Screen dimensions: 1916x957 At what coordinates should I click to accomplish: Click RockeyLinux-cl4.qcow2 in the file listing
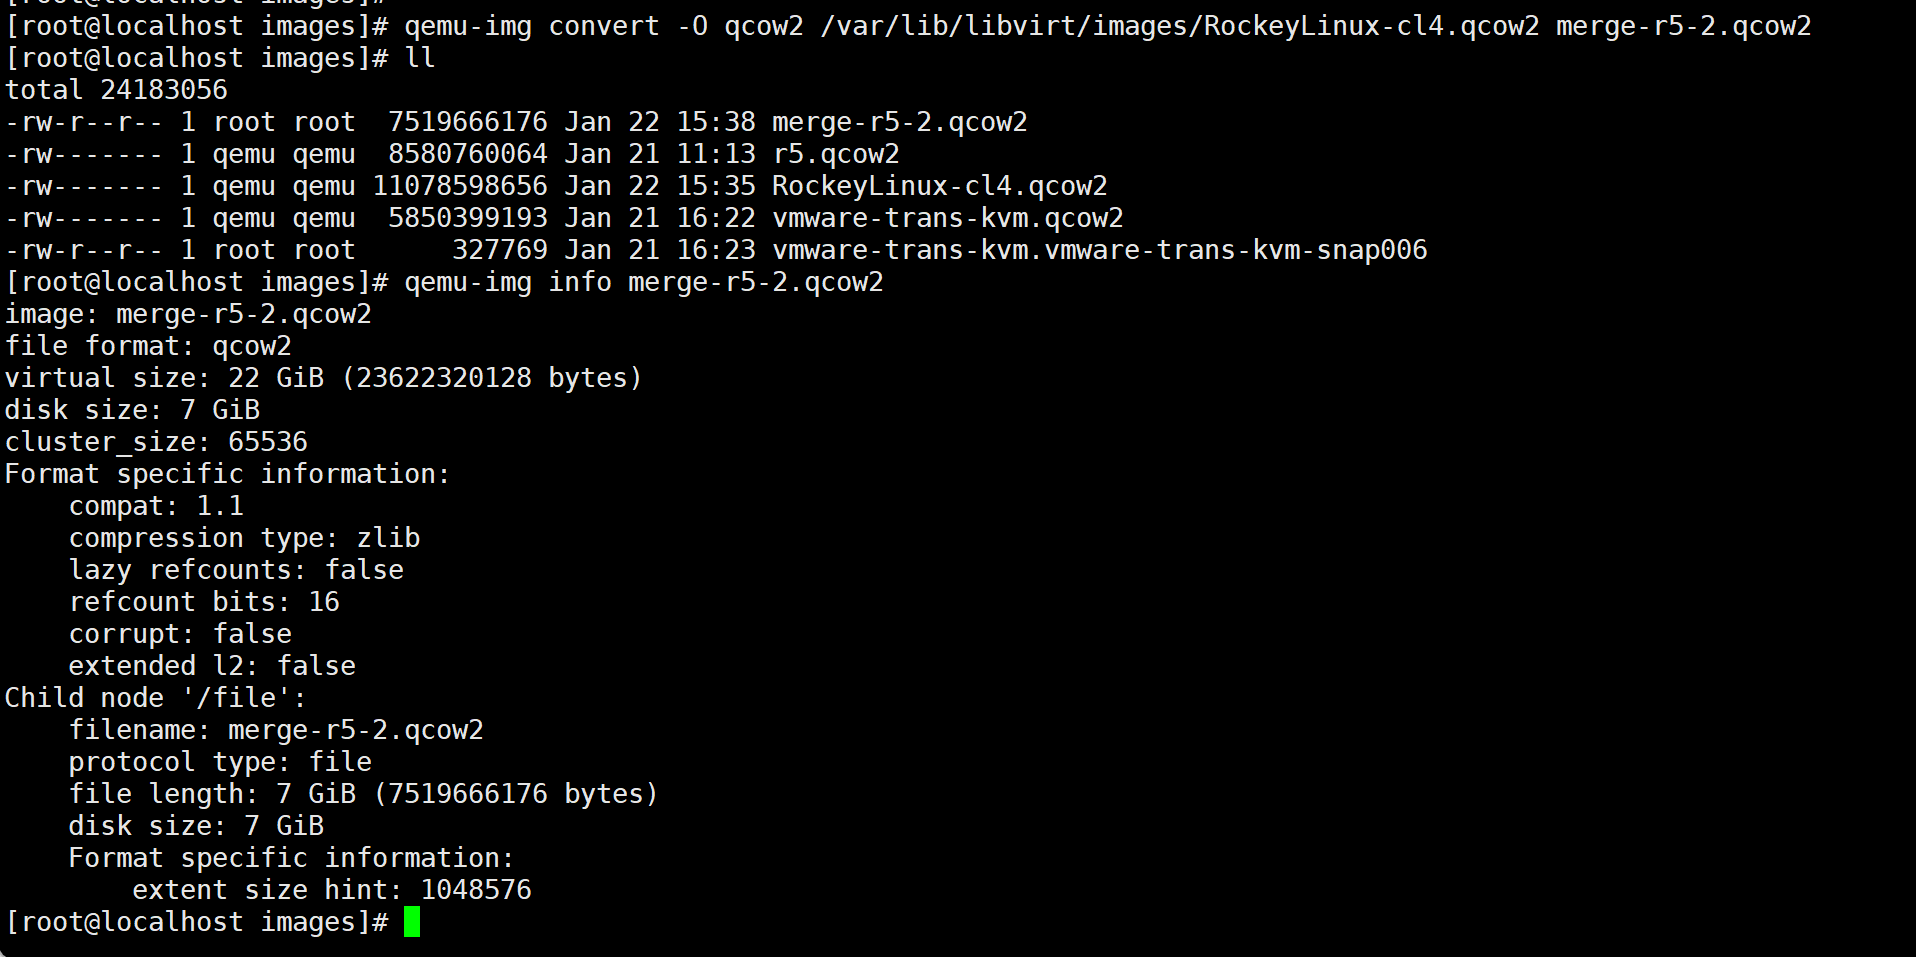click(939, 186)
